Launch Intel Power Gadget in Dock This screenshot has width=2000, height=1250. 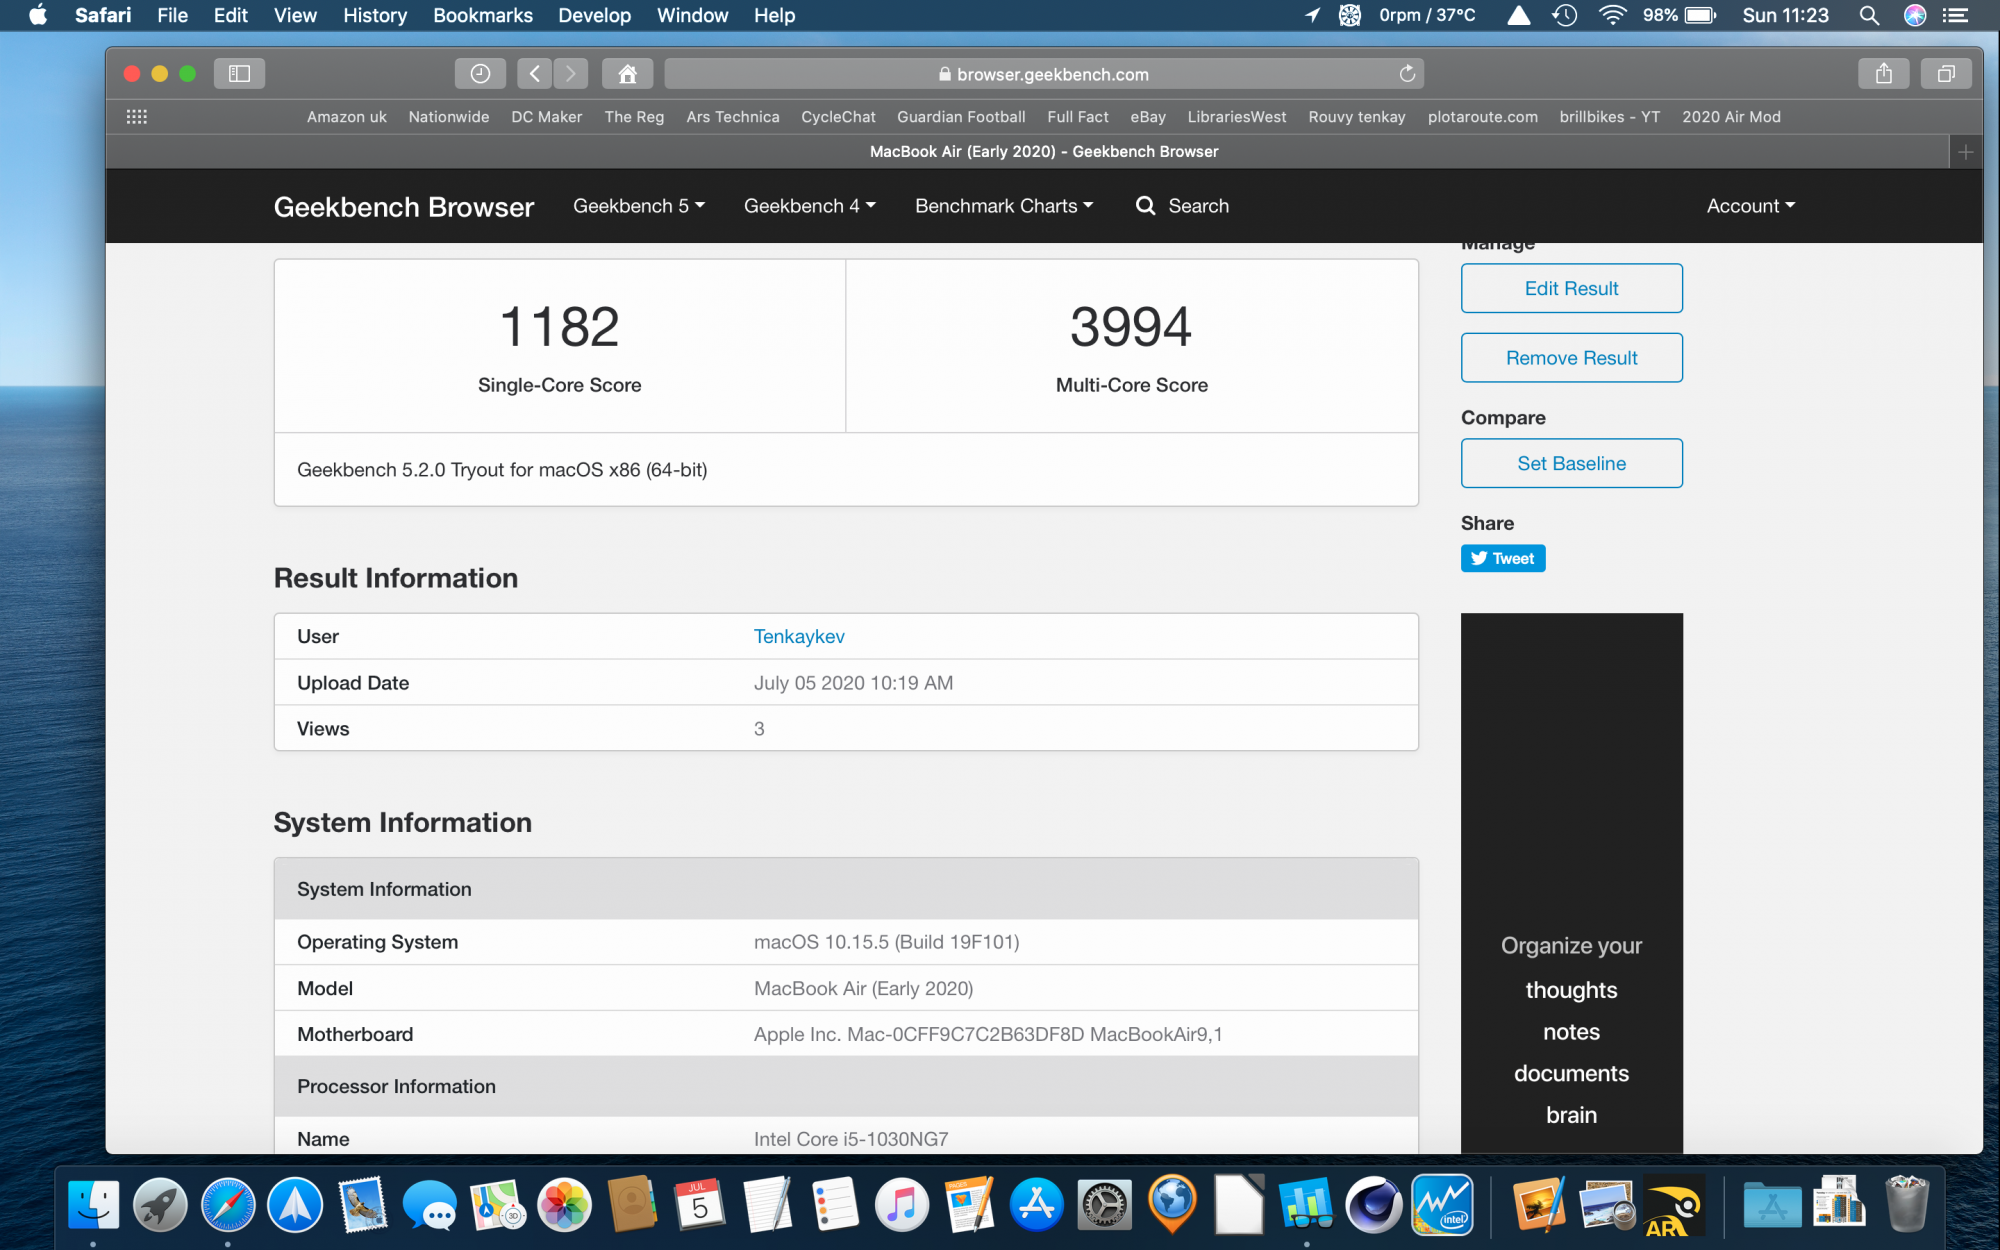(x=1442, y=1204)
